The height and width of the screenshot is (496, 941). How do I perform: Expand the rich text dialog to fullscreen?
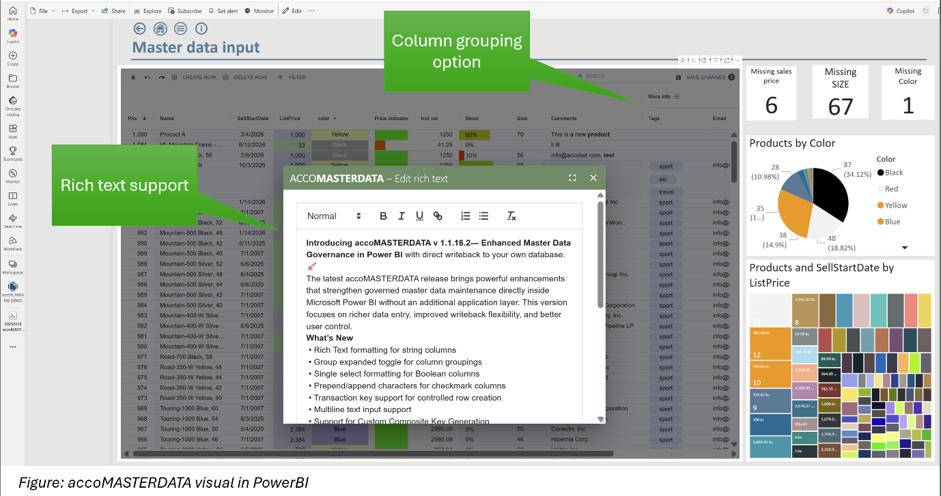point(572,178)
